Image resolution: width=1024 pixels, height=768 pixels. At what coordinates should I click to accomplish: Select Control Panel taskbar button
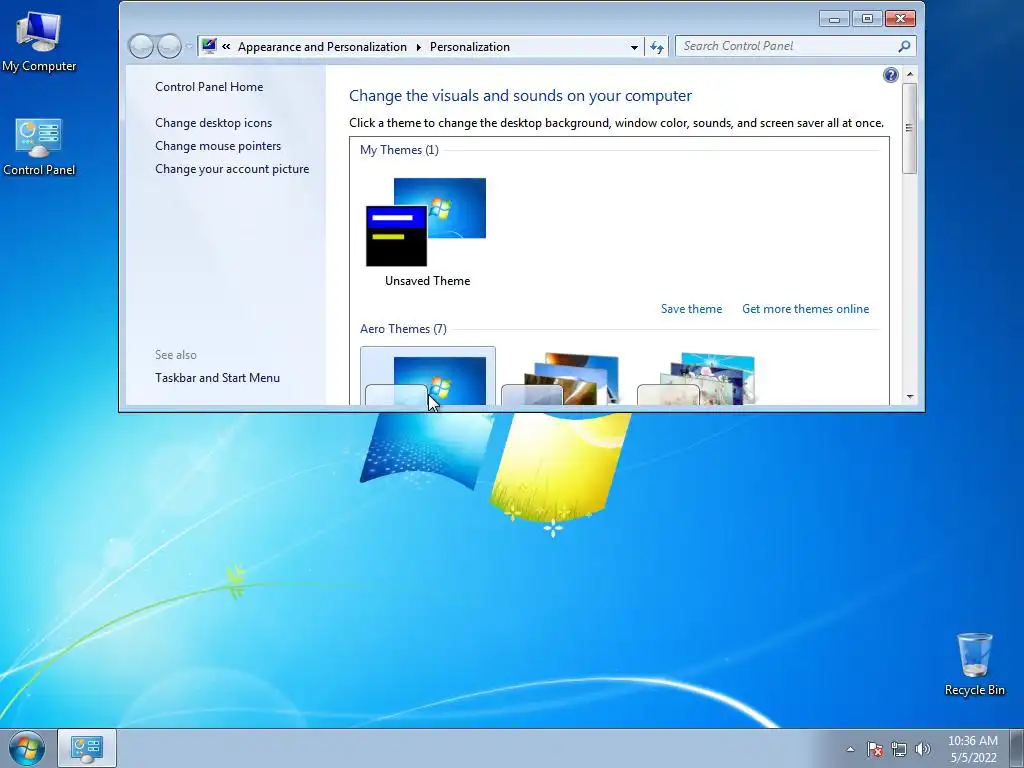87,748
